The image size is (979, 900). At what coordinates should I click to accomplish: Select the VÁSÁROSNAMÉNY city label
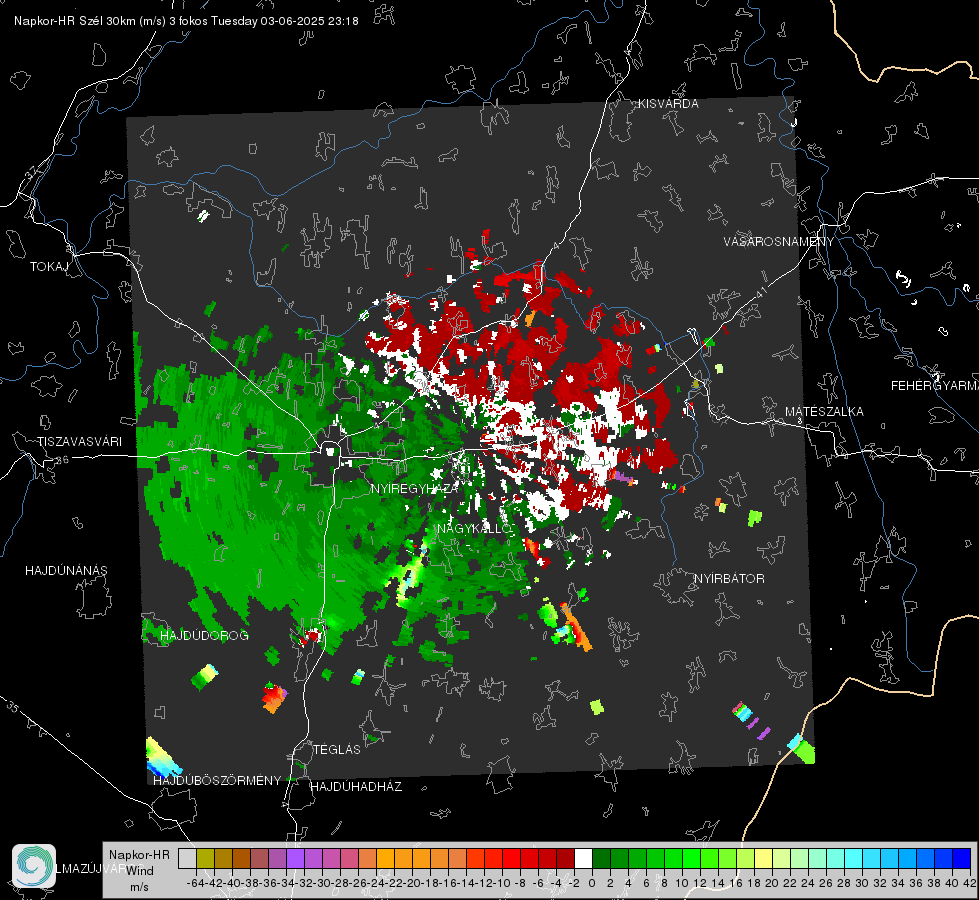779,242
